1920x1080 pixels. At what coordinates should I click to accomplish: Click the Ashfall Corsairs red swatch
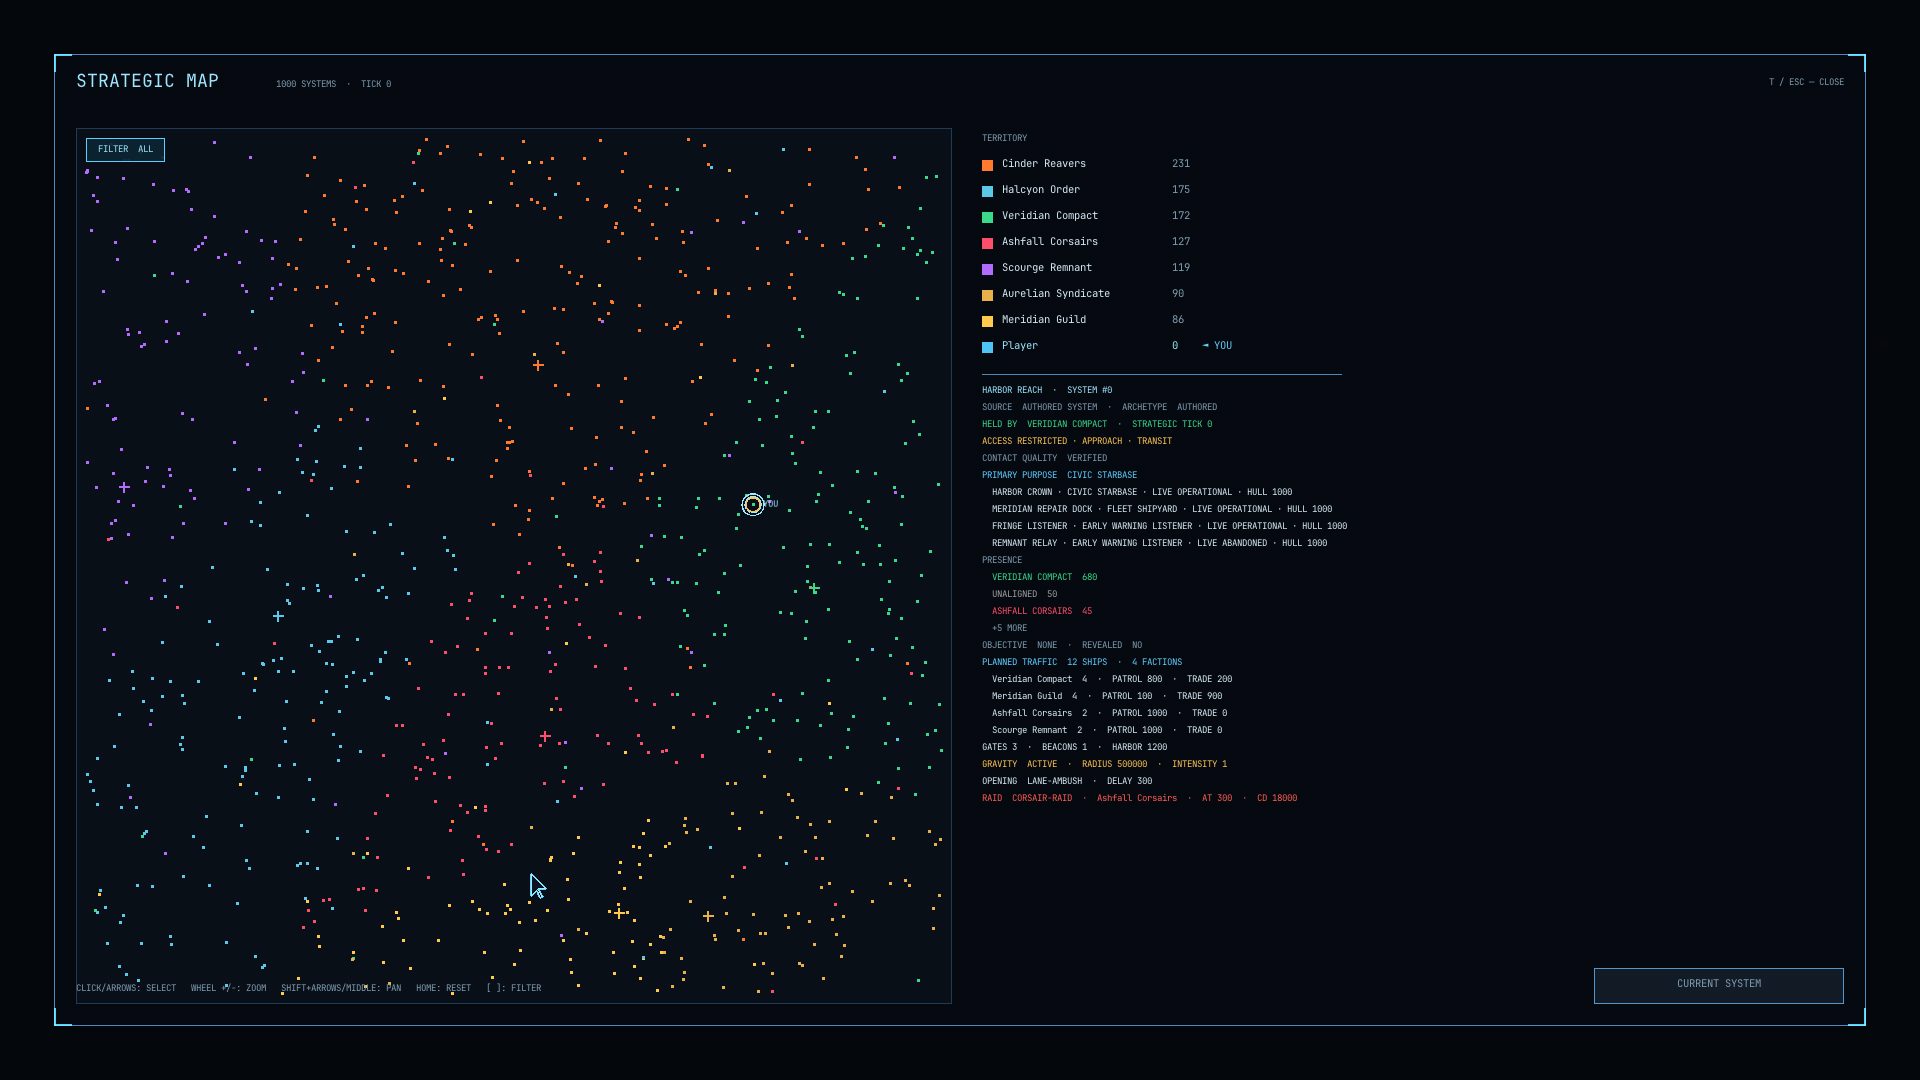click(x=987, y=243)
